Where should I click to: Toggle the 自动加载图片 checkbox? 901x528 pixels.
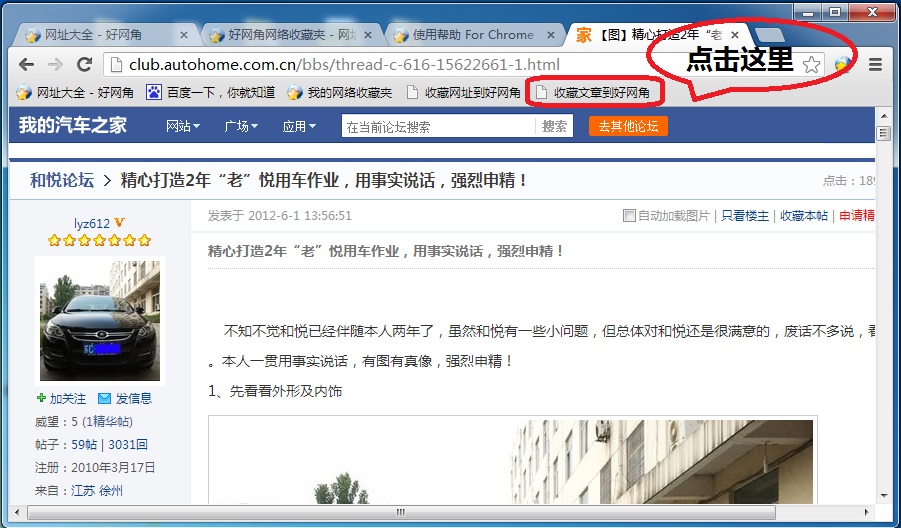click(x=628, y=216)
